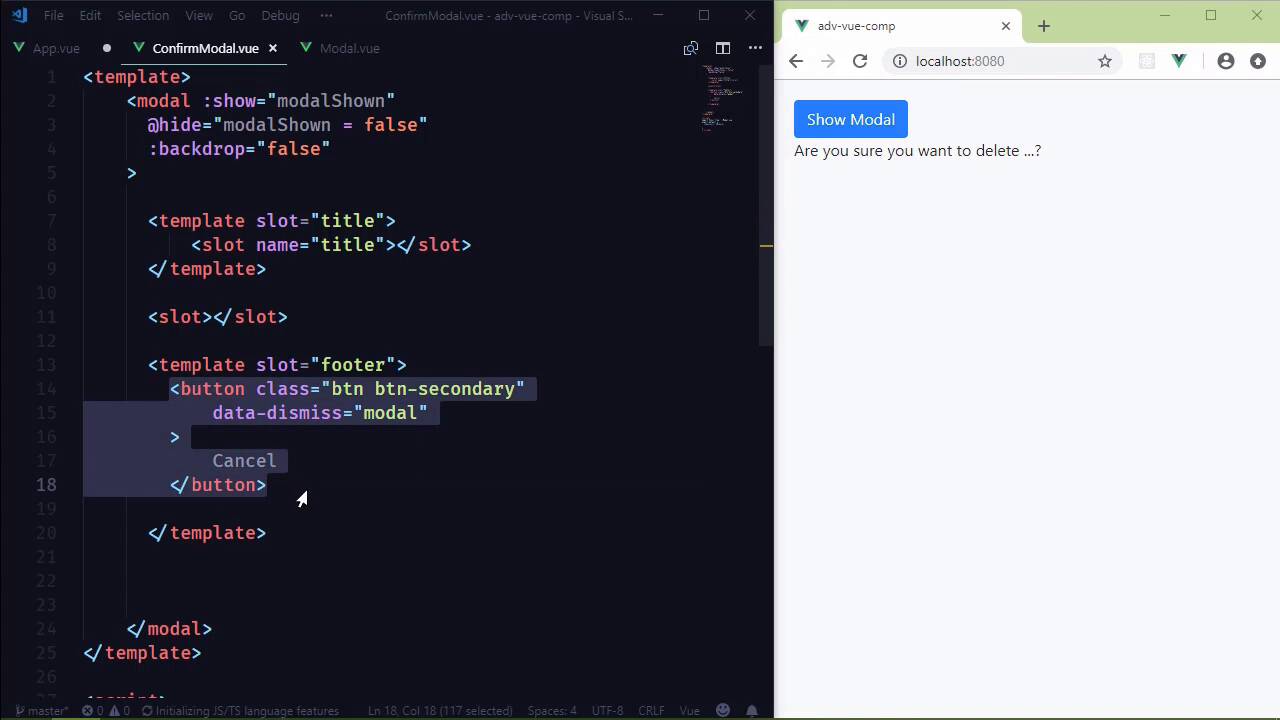
Task: Click the Show Modal button
Action: pos(851,119)
